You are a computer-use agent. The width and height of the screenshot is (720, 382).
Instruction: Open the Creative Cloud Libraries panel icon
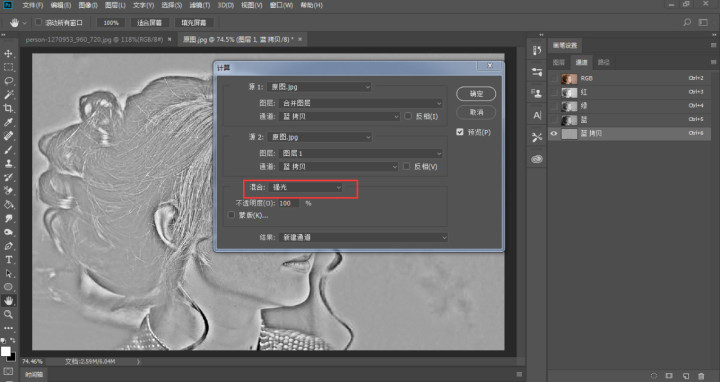tap(537, 159)
